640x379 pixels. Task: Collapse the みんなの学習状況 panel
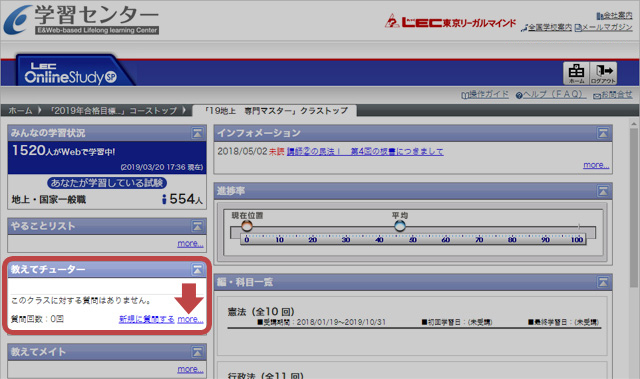(x=197, y=133)
